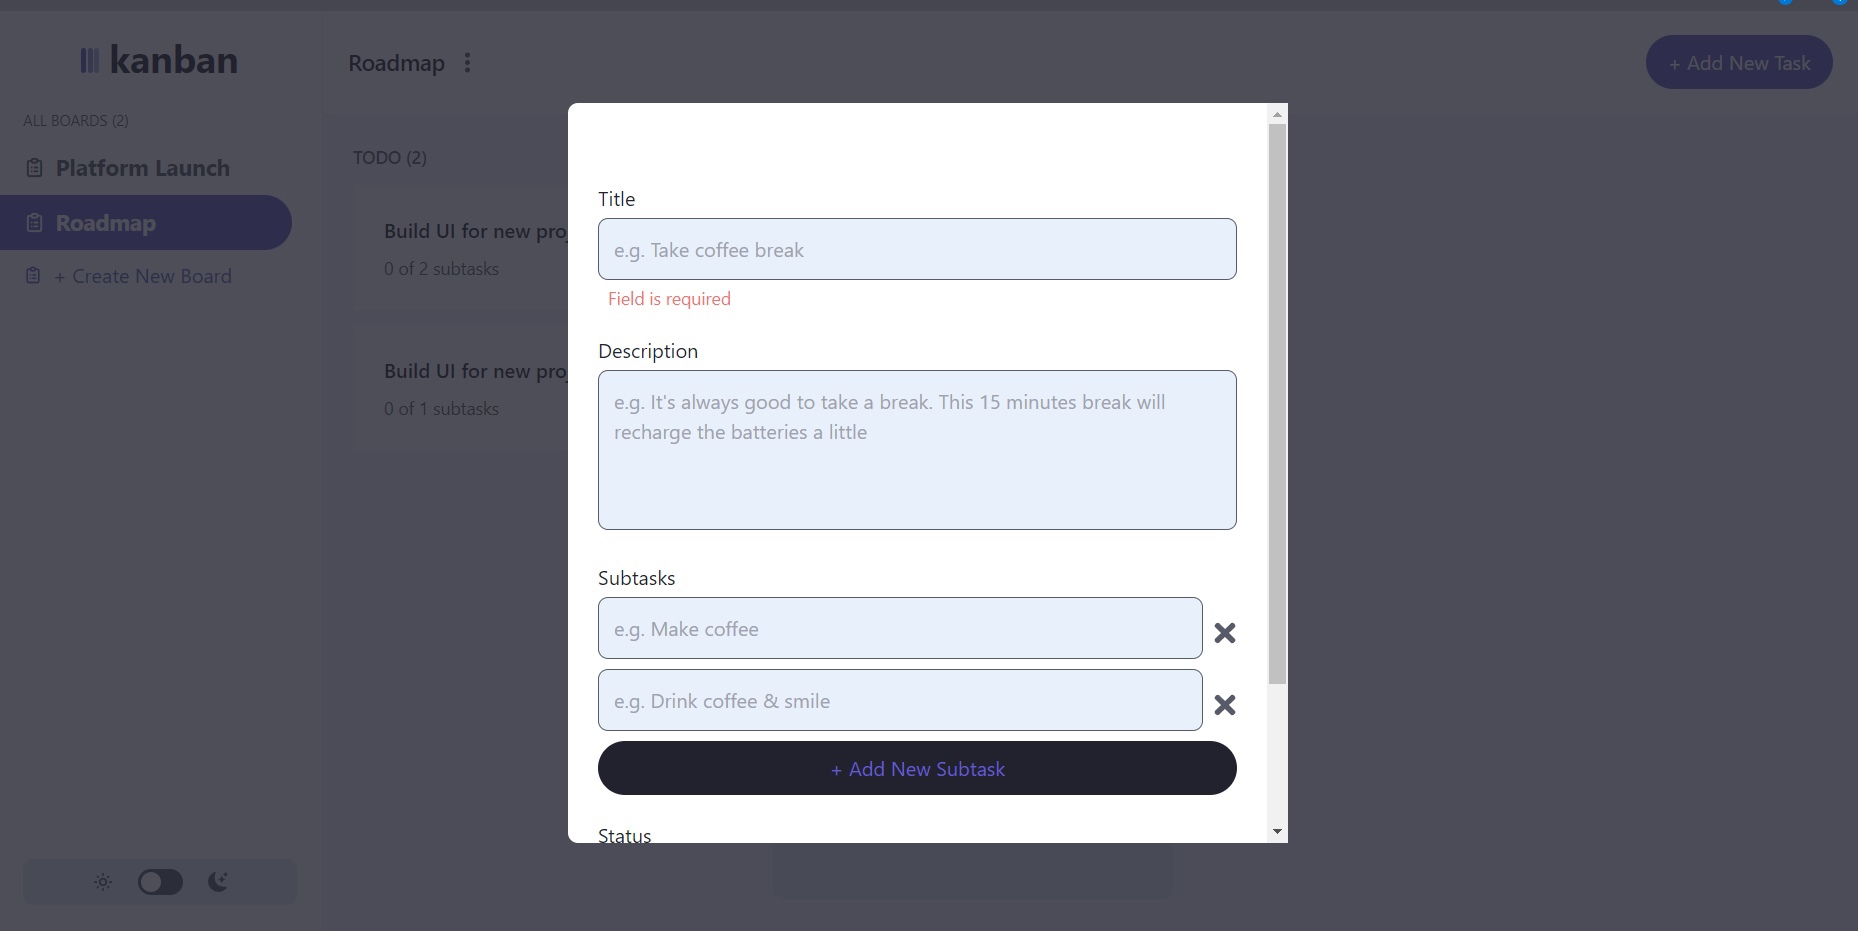
Task: Click the Add New Task button
Action: (x=1738, y=62)
